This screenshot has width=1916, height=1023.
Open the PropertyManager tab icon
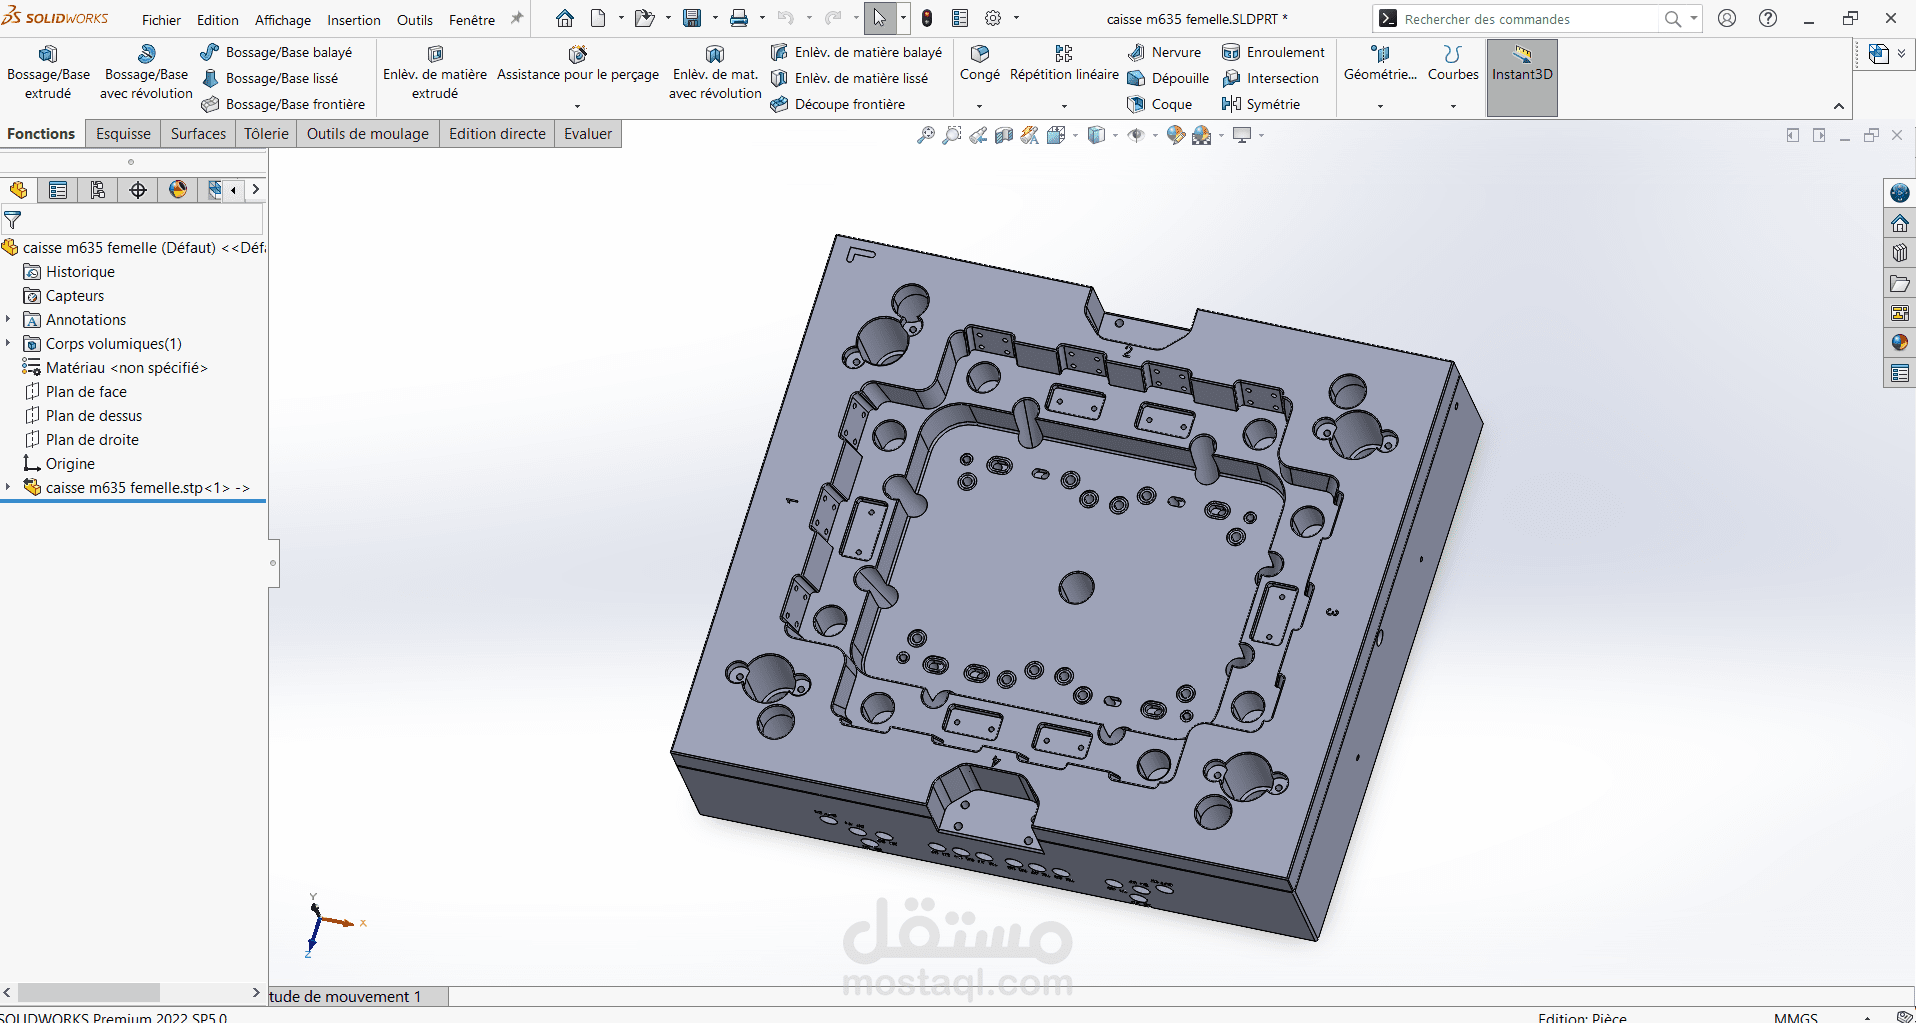(58, 190)
